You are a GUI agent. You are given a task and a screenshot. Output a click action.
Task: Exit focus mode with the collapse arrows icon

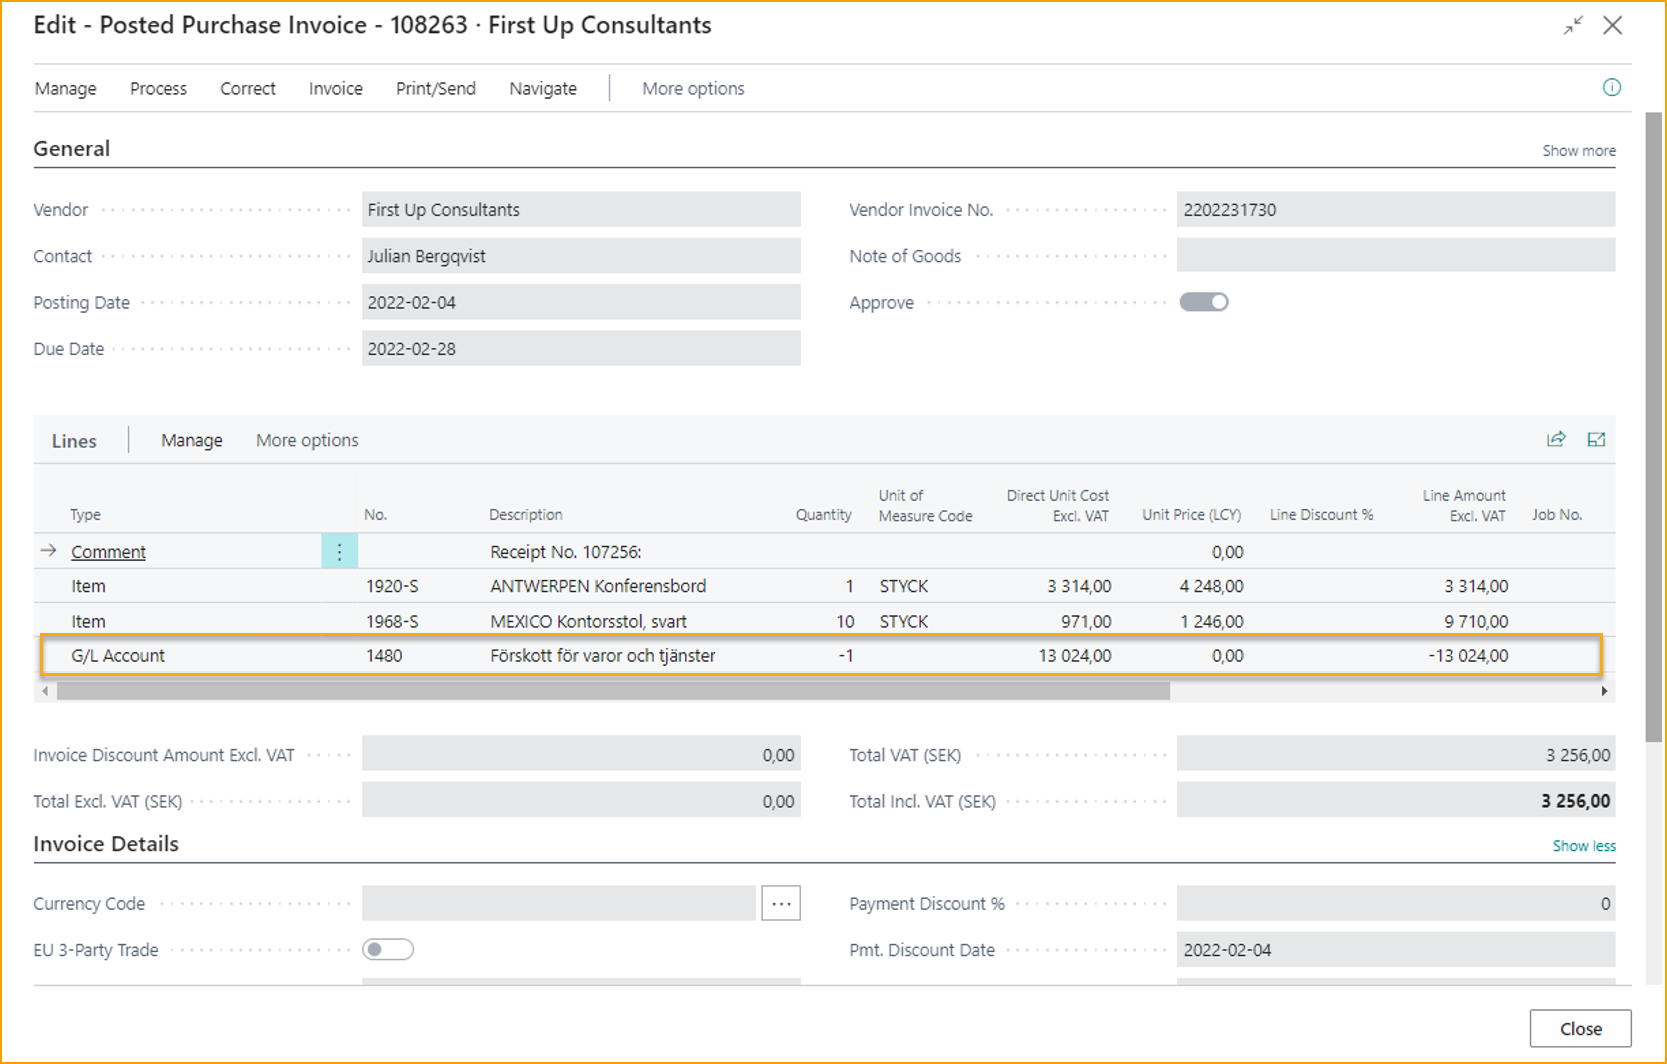1573,26
